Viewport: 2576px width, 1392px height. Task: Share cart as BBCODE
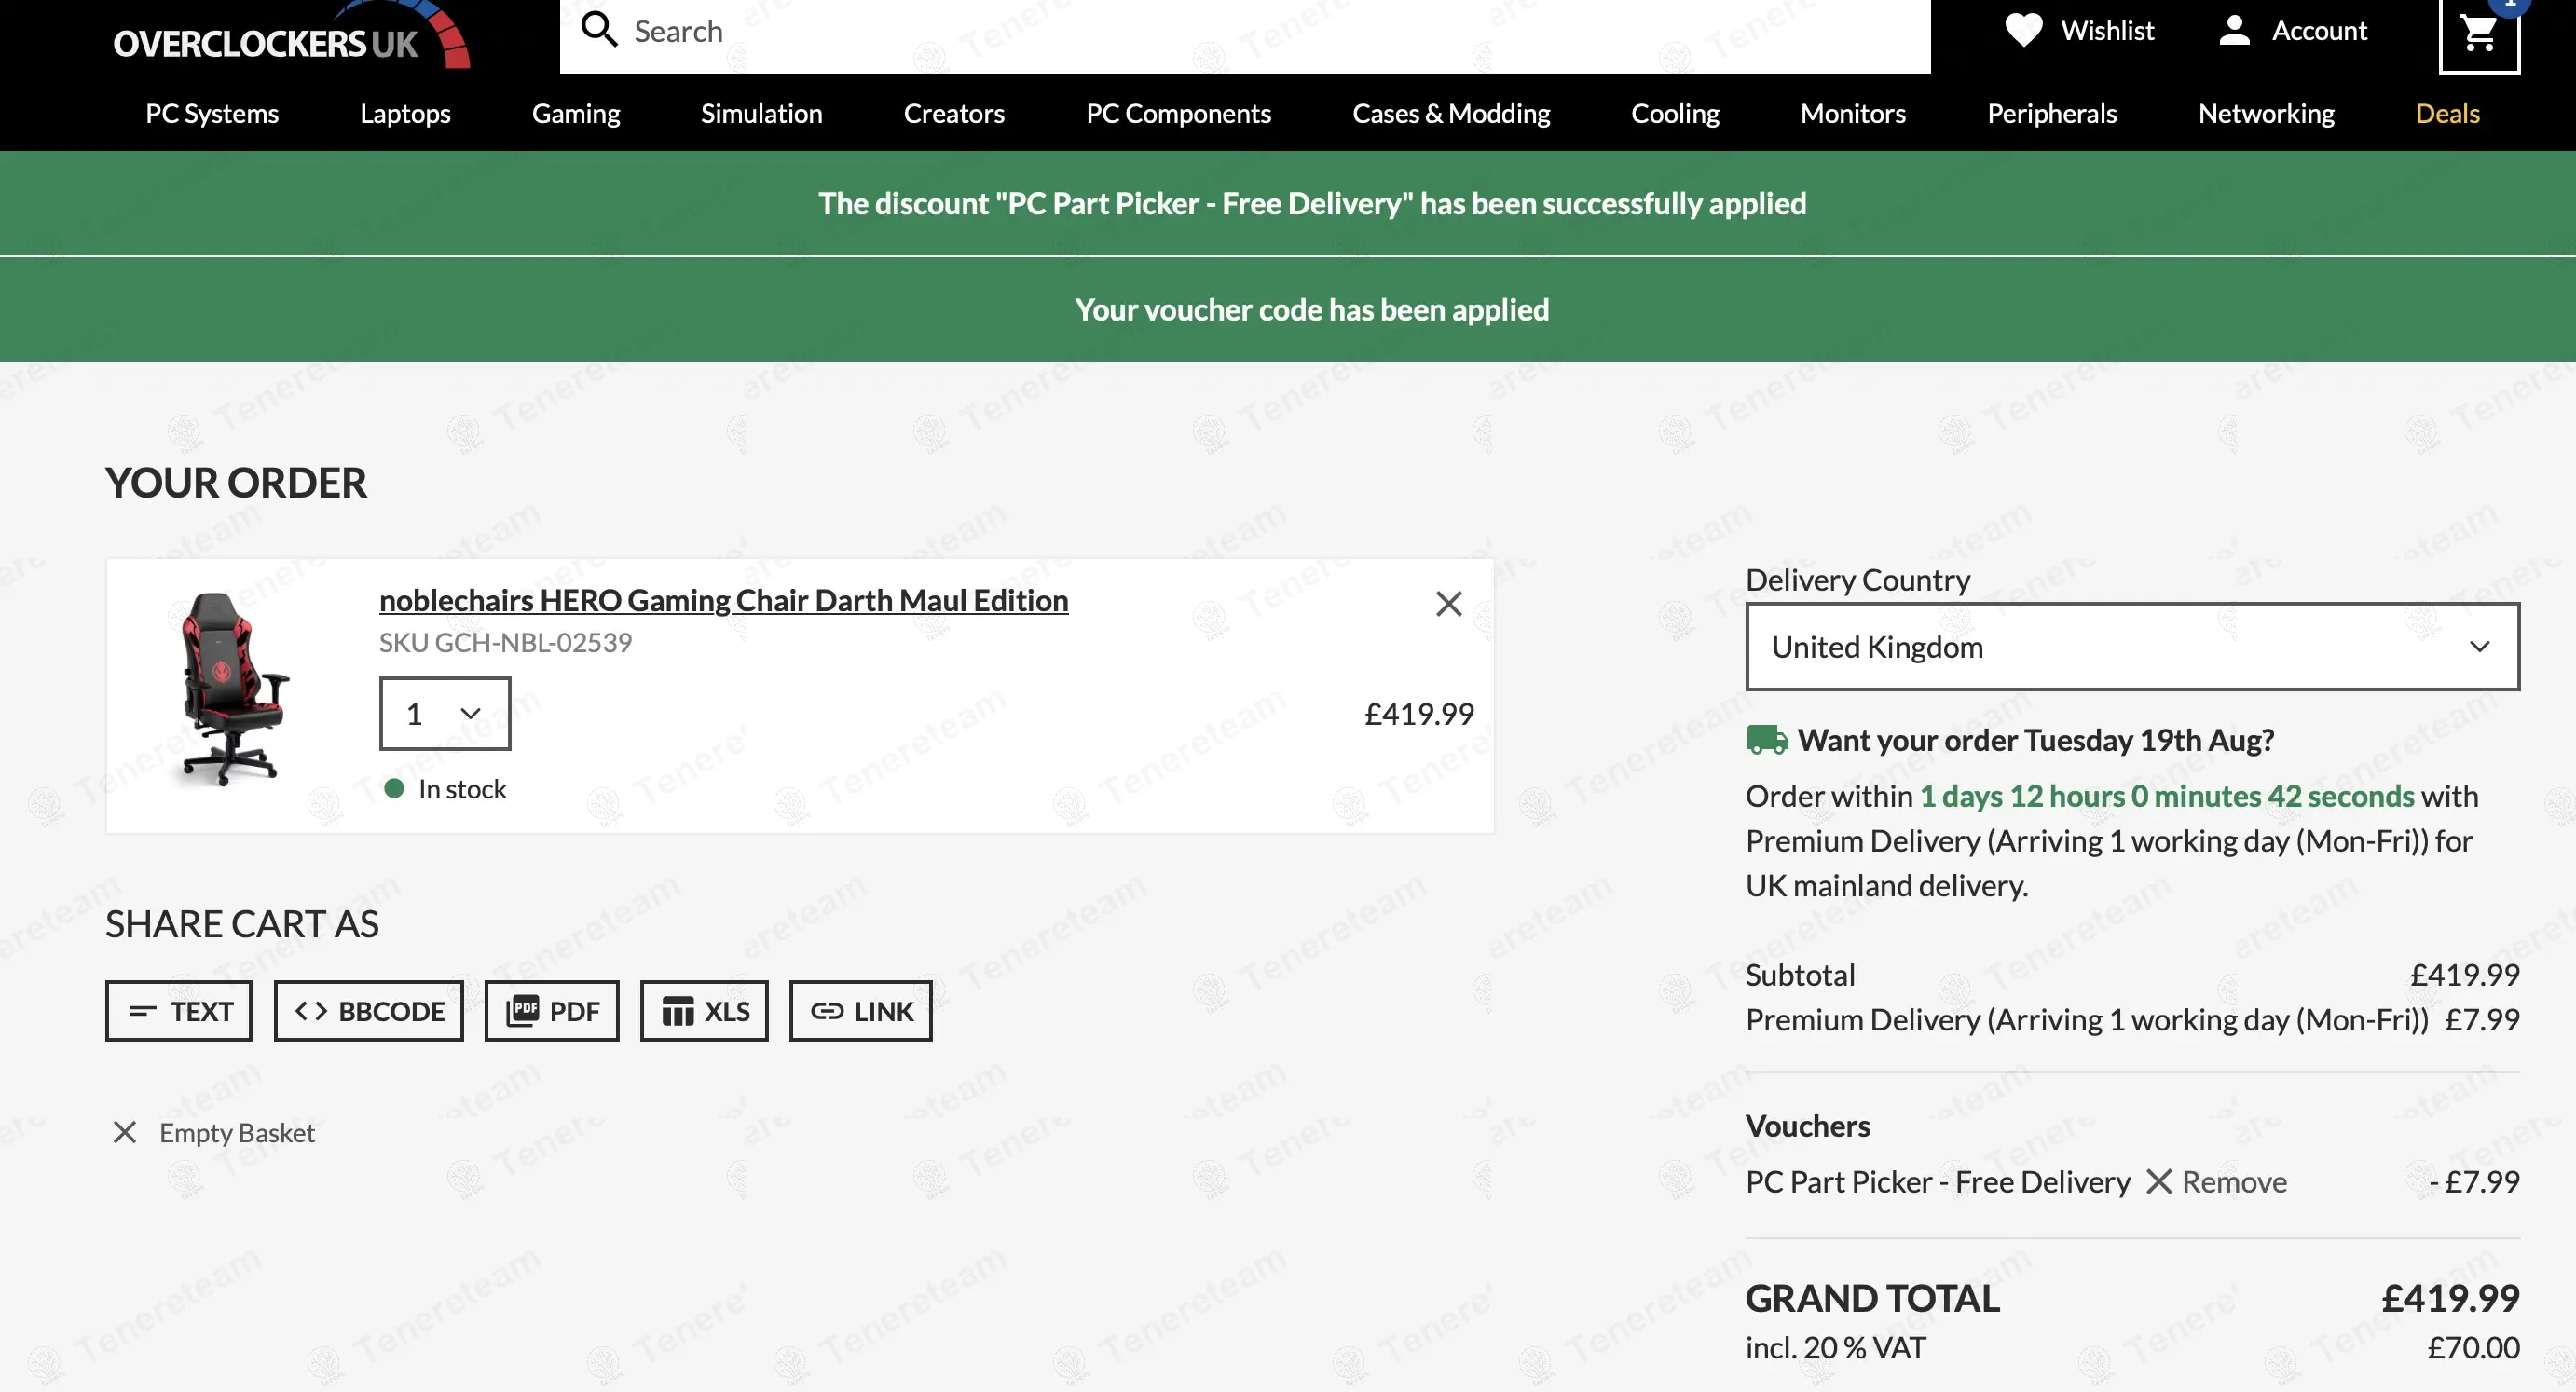(368, 1011)
